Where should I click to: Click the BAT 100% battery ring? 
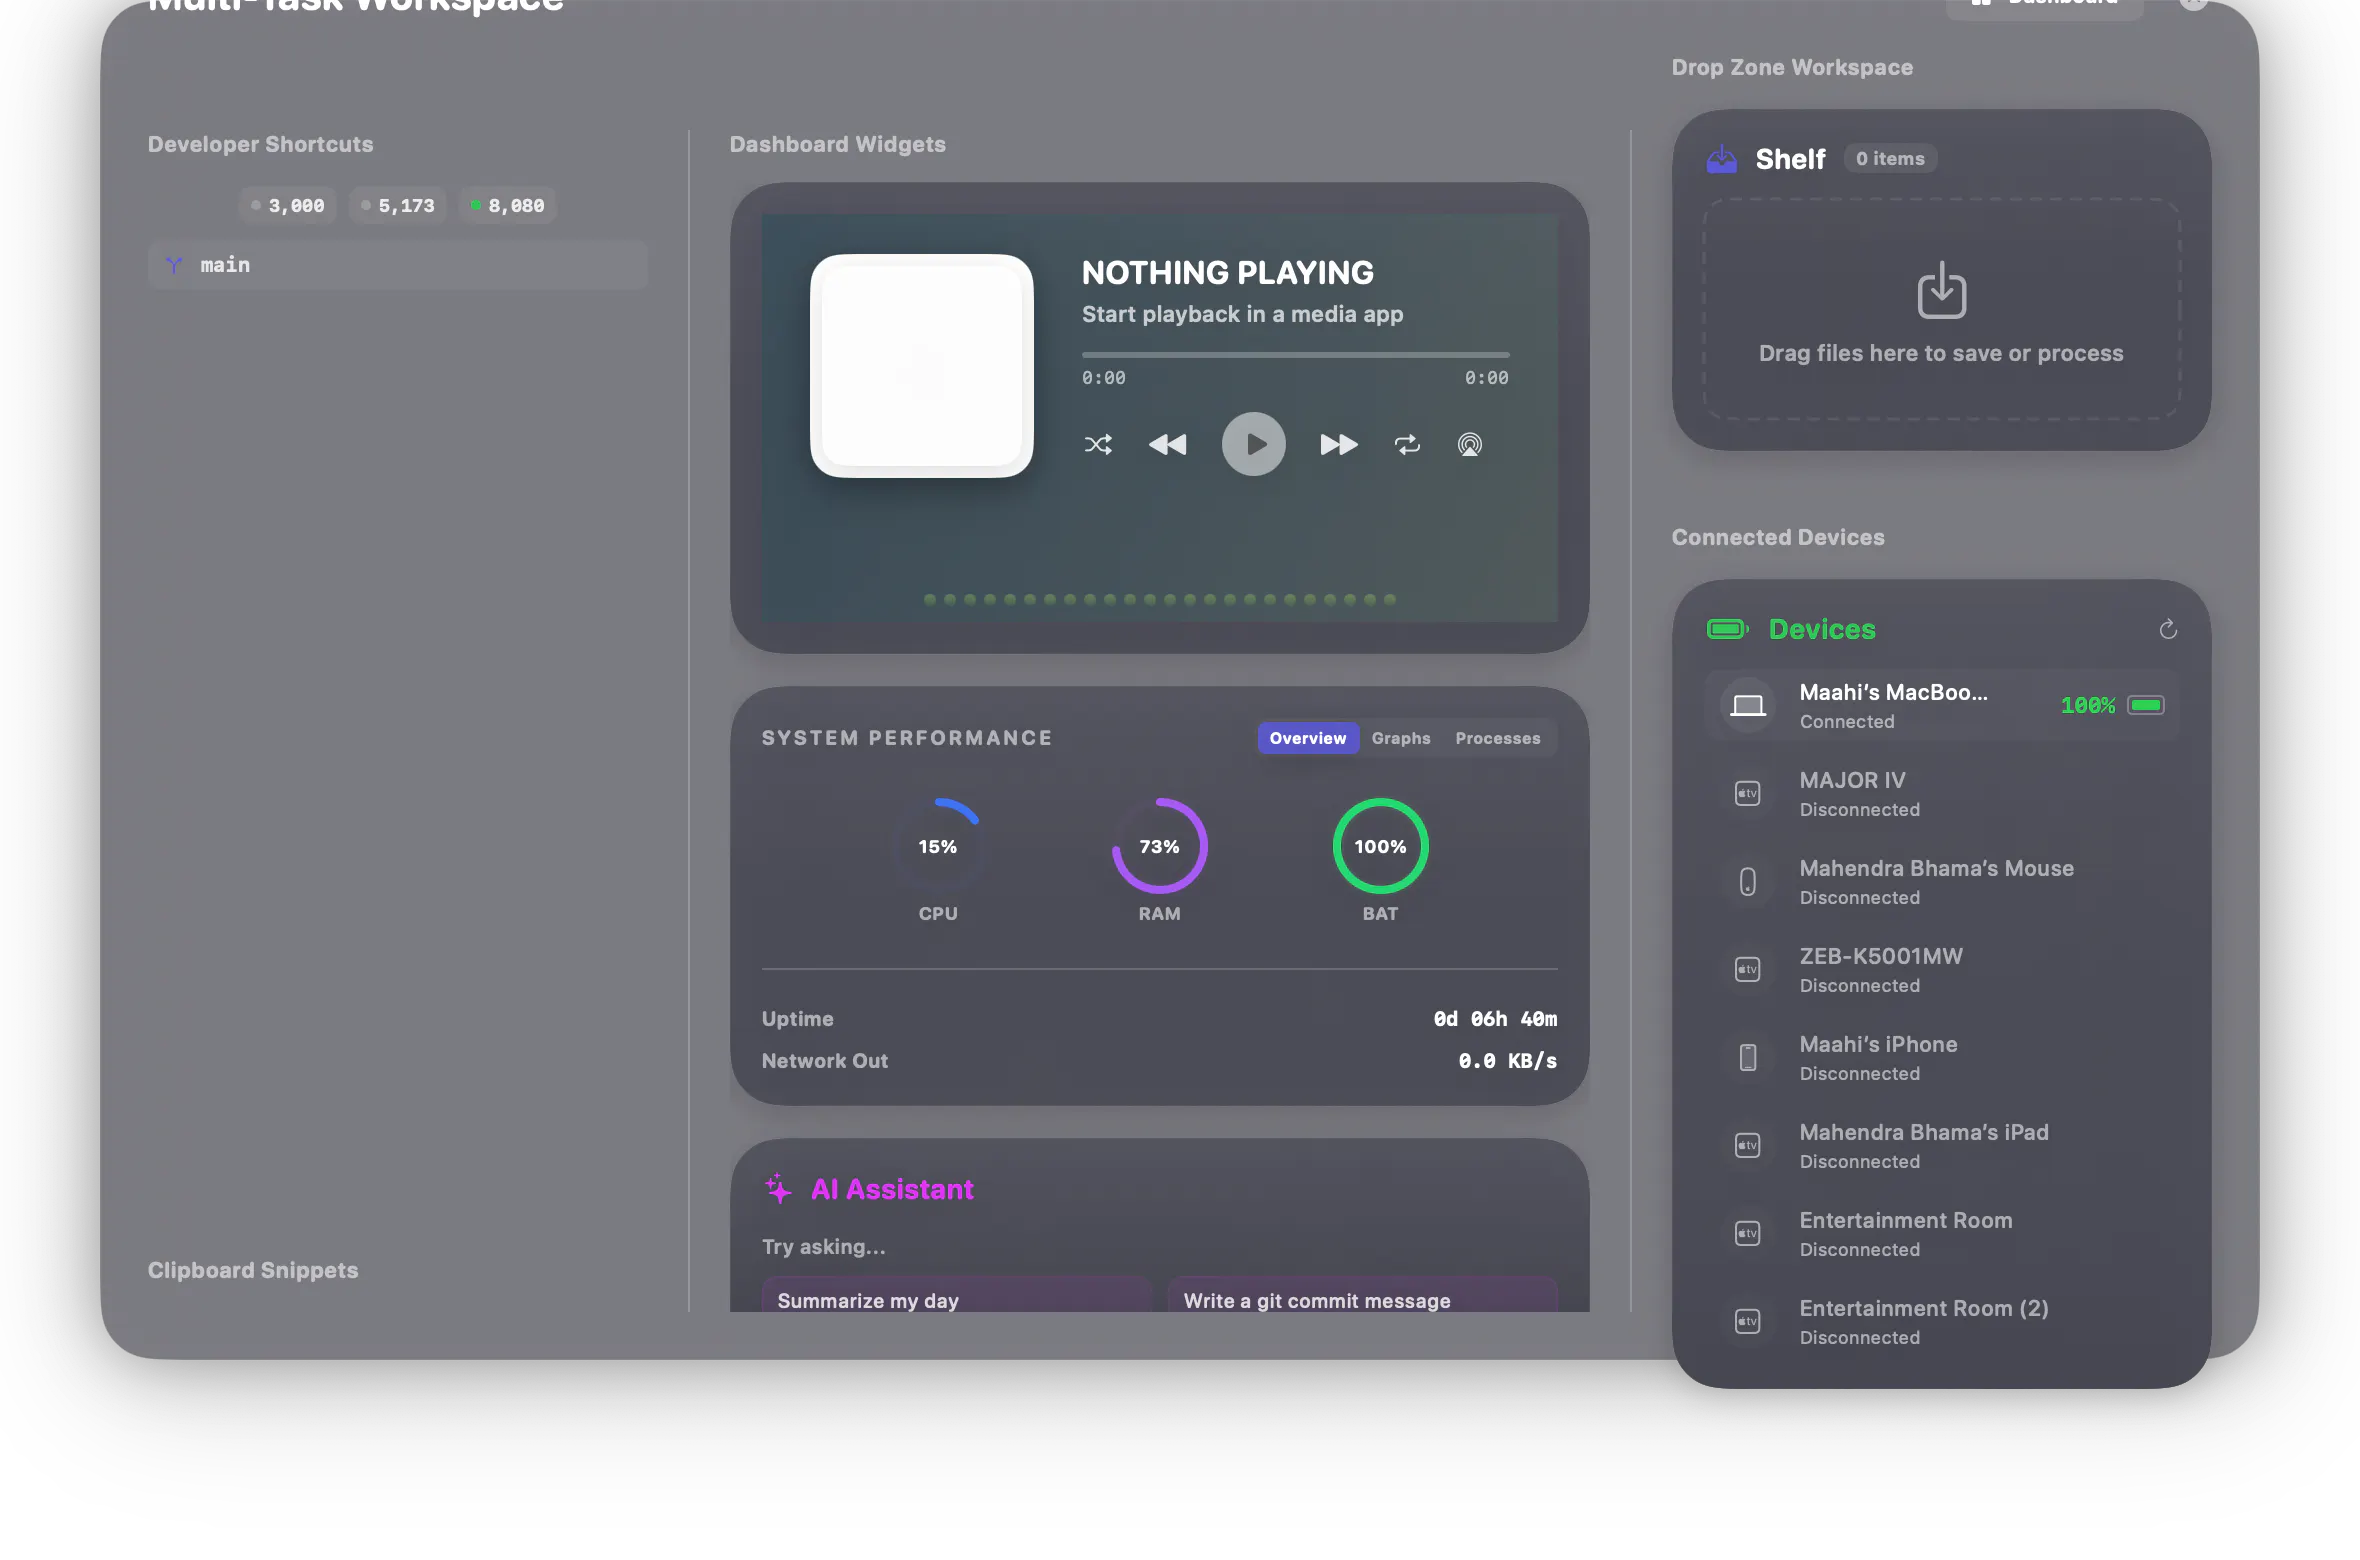pos(1380,846)
